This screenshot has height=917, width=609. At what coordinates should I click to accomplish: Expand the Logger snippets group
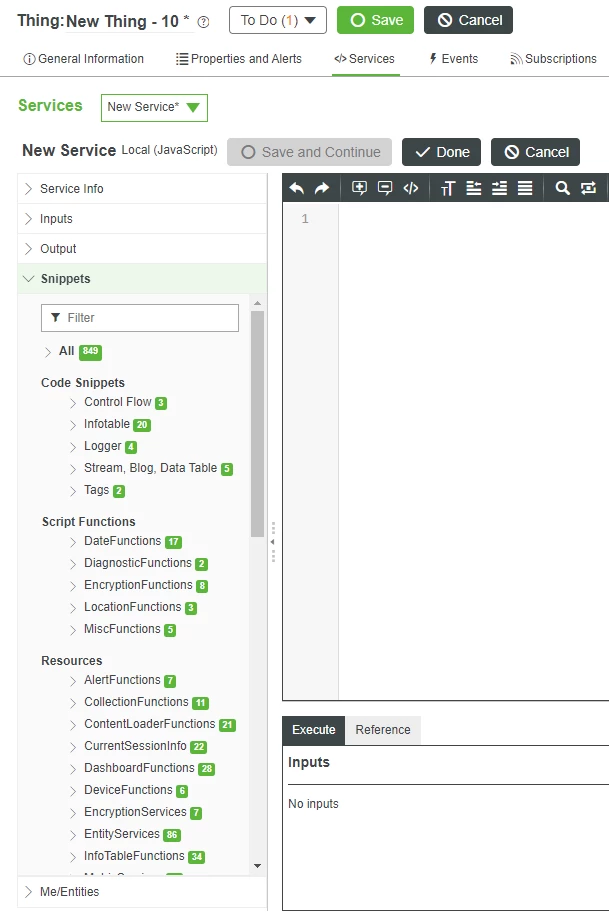(x=73, y=447)
